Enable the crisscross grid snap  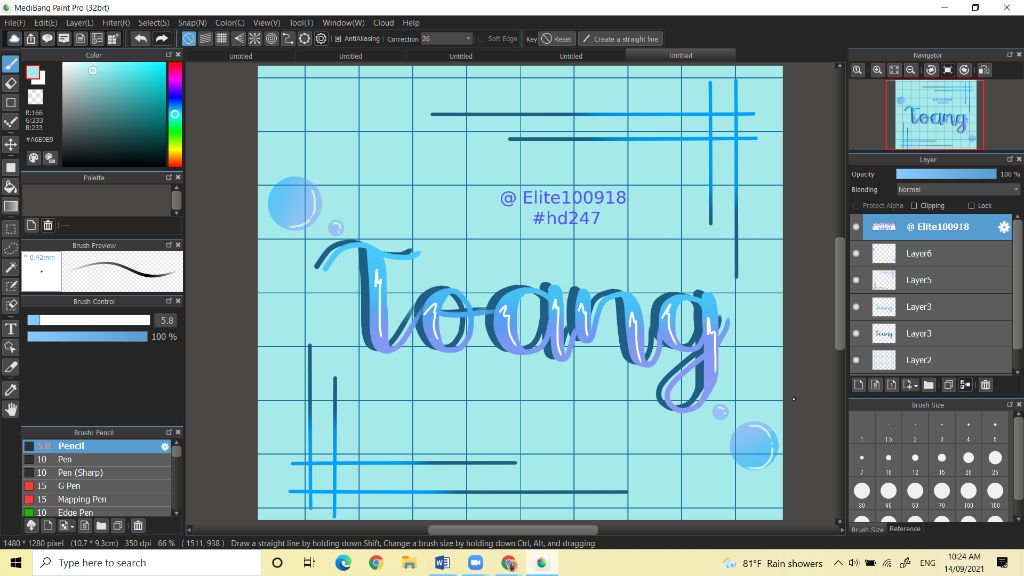tap(221, 39)
